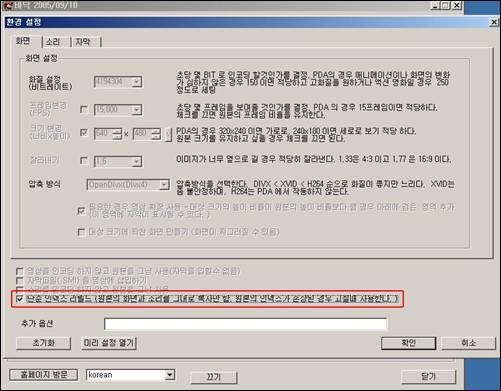The height and width of the screenshot is (391, 501).
Task: Confirm settings with the 확인 button
Action: click(x=408, y=343)
